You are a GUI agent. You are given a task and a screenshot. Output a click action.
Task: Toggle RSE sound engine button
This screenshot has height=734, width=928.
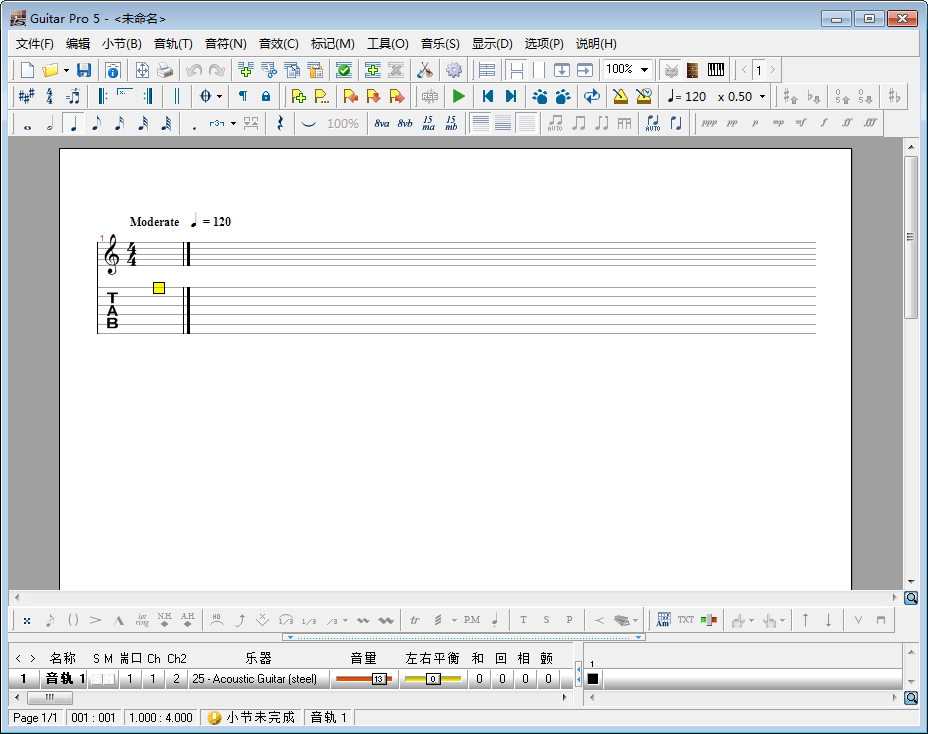tap(430, 96)
